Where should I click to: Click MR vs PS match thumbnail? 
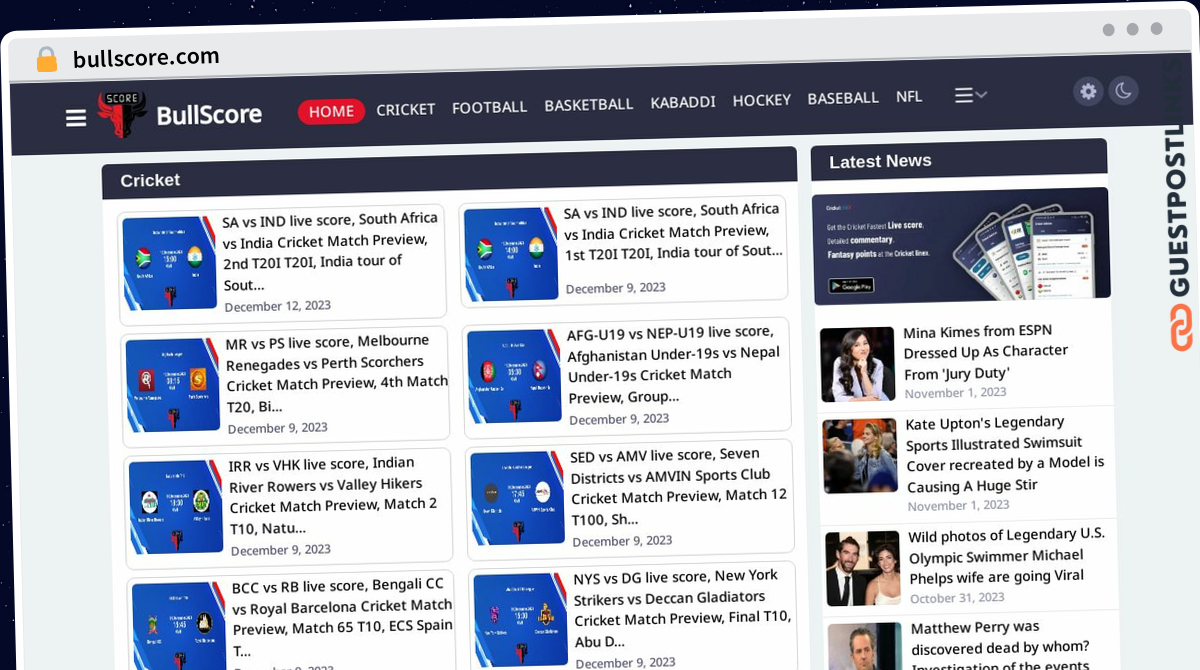coord(173,385)
